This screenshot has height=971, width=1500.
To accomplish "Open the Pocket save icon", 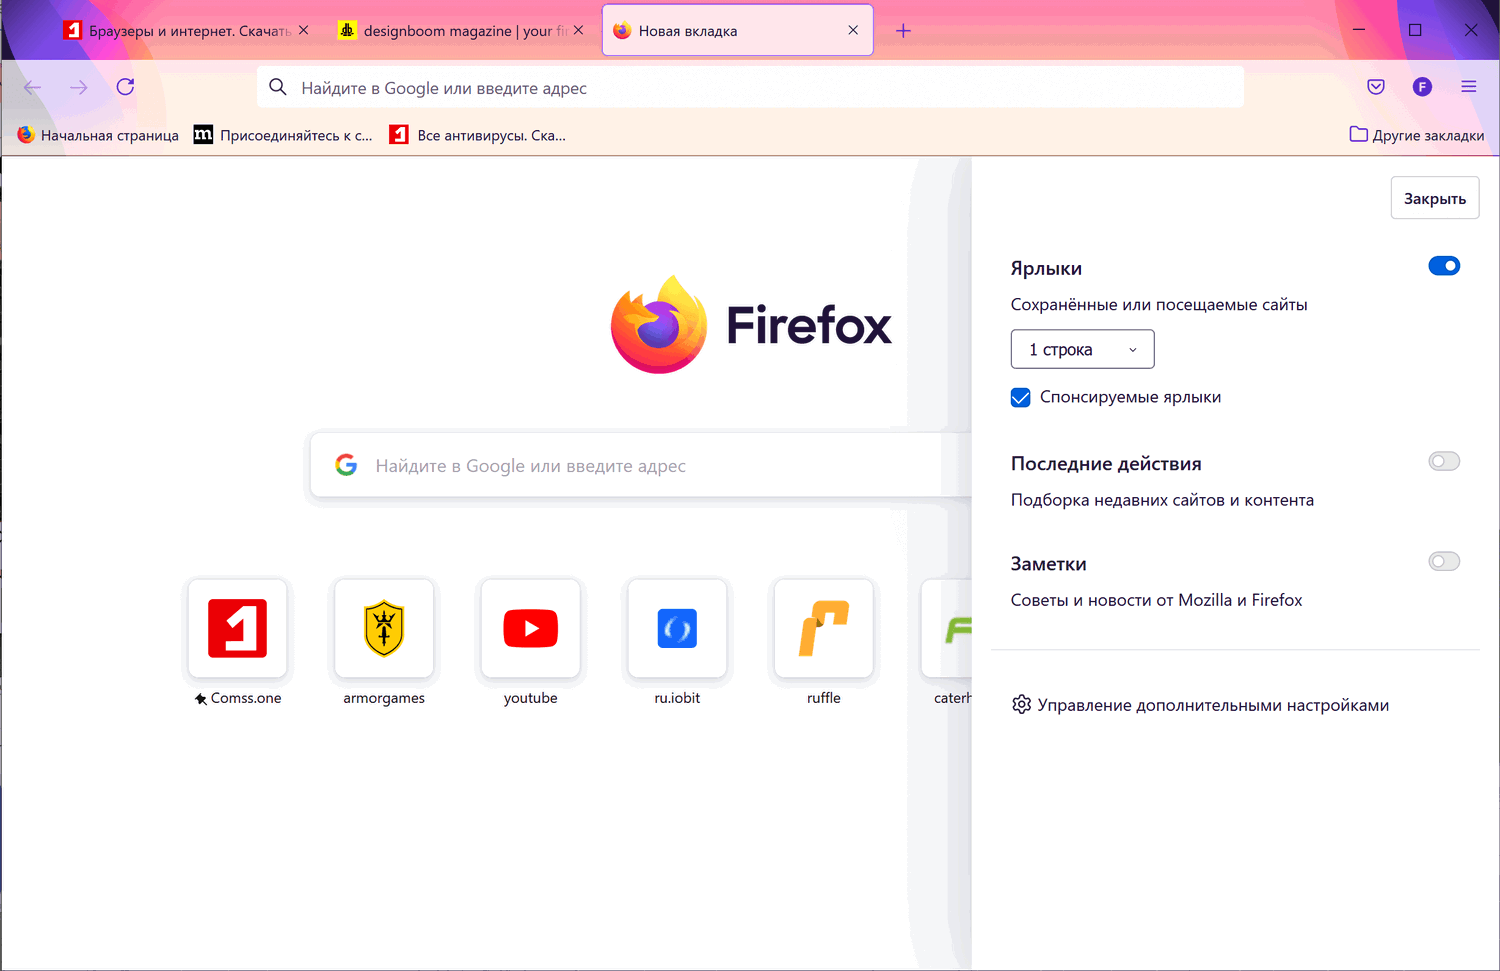I will (x=1376, y=87).
